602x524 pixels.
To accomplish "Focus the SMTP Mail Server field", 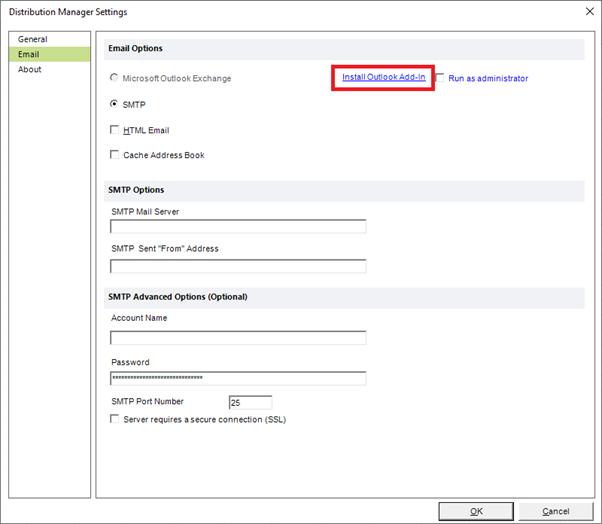I will click(x=238, y=226).
